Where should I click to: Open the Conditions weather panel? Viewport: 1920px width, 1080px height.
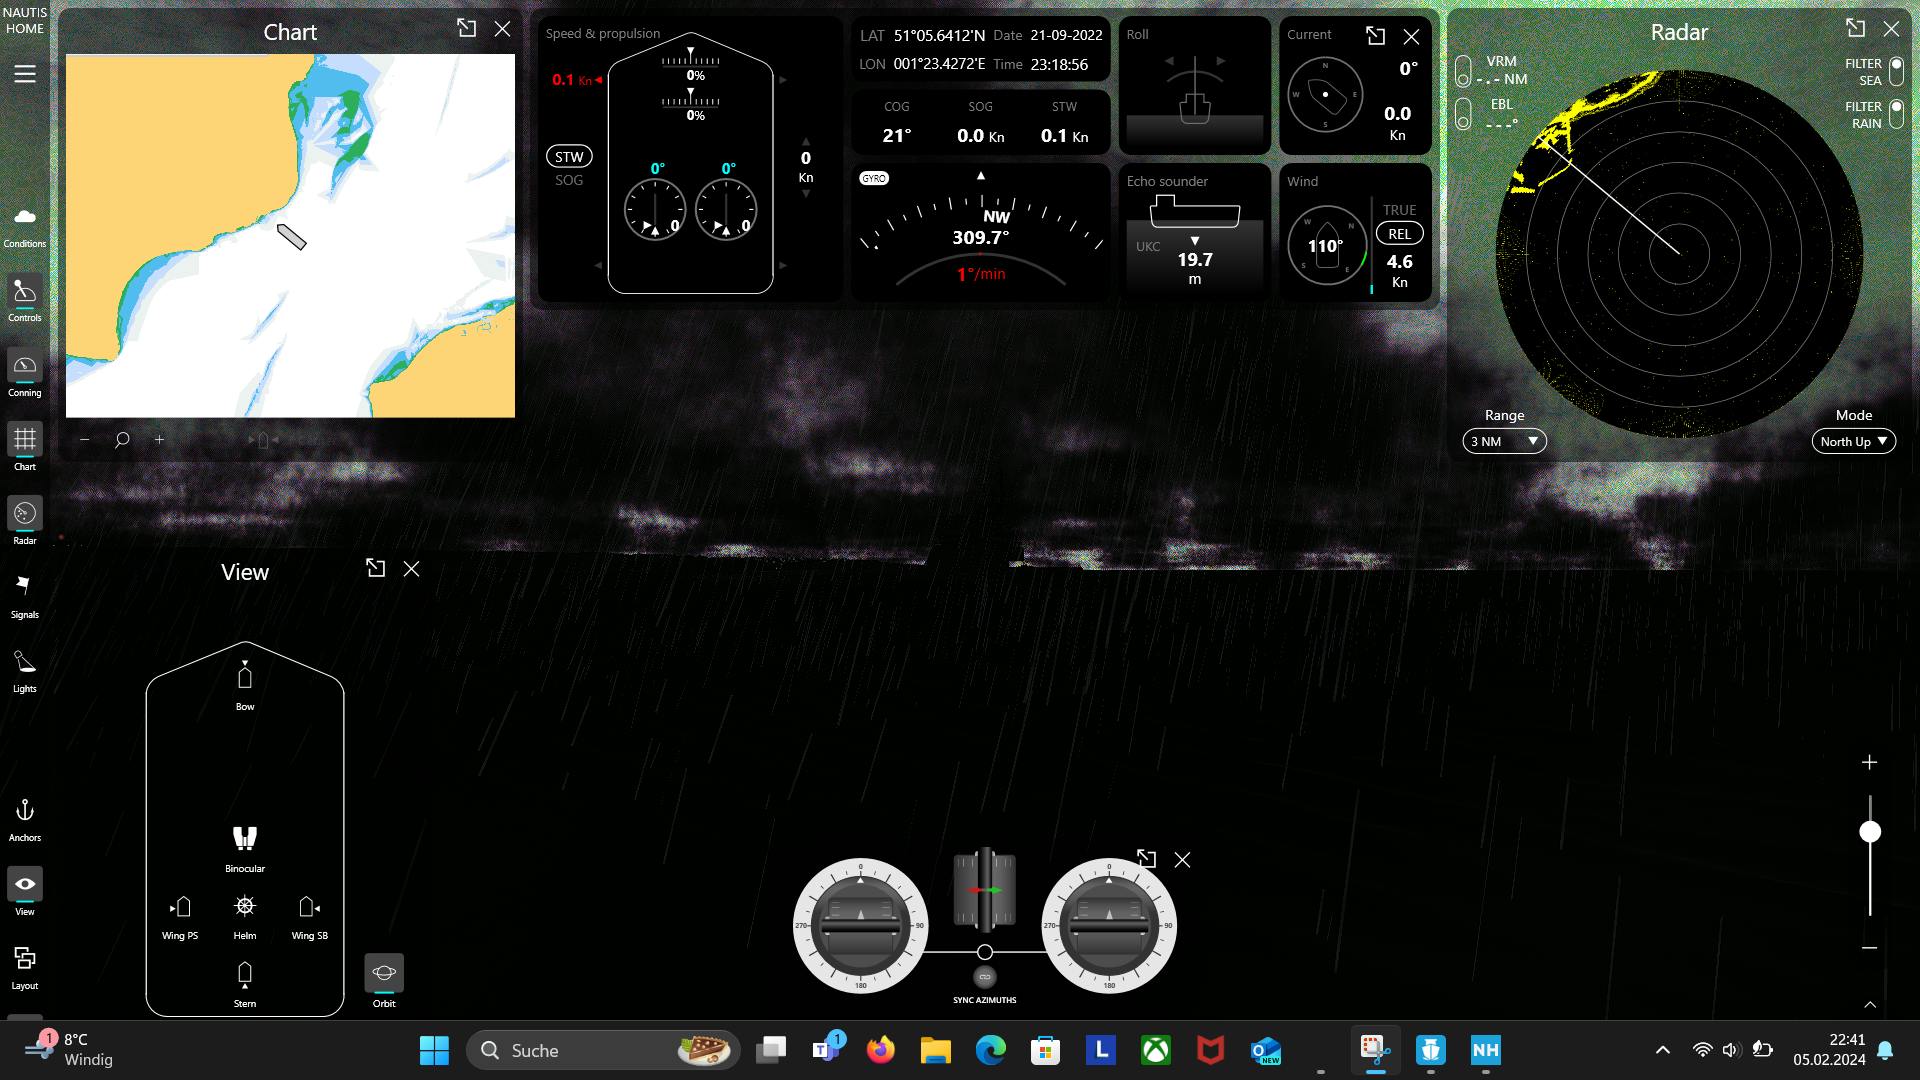25,225
